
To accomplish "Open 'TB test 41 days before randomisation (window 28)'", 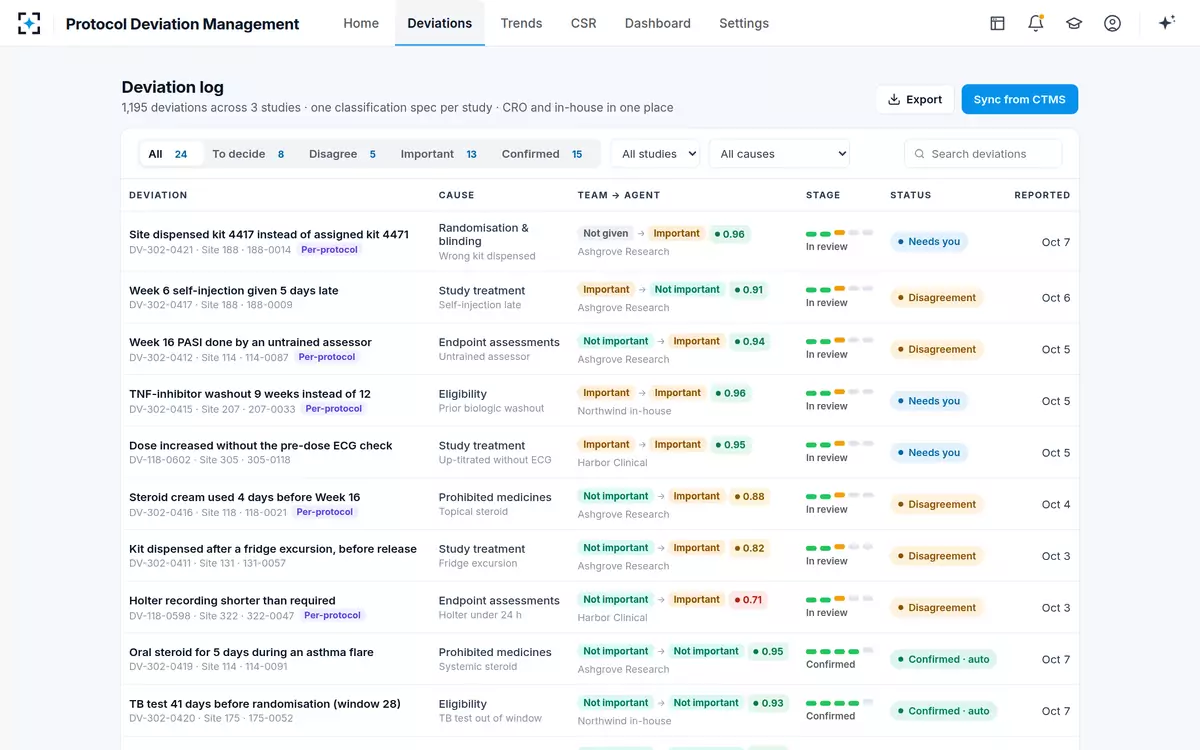I will click(265, 704).
